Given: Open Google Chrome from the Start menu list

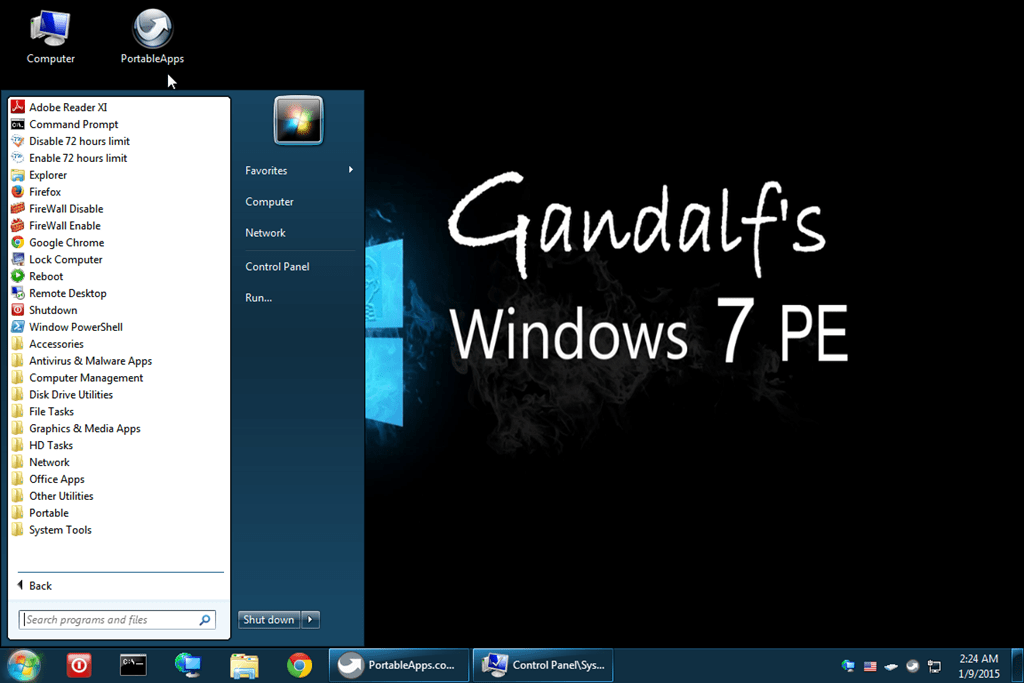Looking at the screenshot, I should pyautogui.click(x=57, y=243).
